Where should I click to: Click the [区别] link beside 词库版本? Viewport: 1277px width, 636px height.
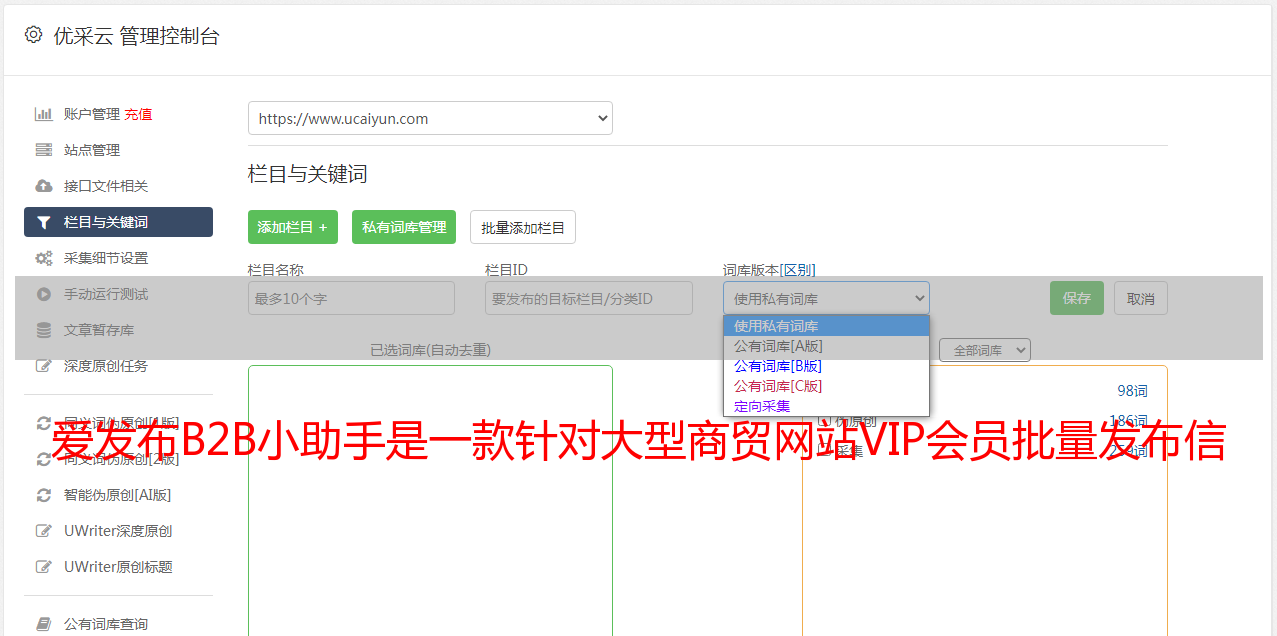tap(798, 270)
